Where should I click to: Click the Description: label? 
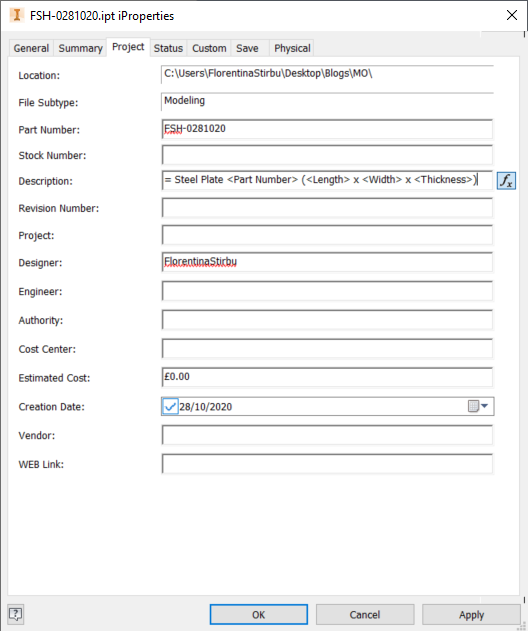coord(45,181)
